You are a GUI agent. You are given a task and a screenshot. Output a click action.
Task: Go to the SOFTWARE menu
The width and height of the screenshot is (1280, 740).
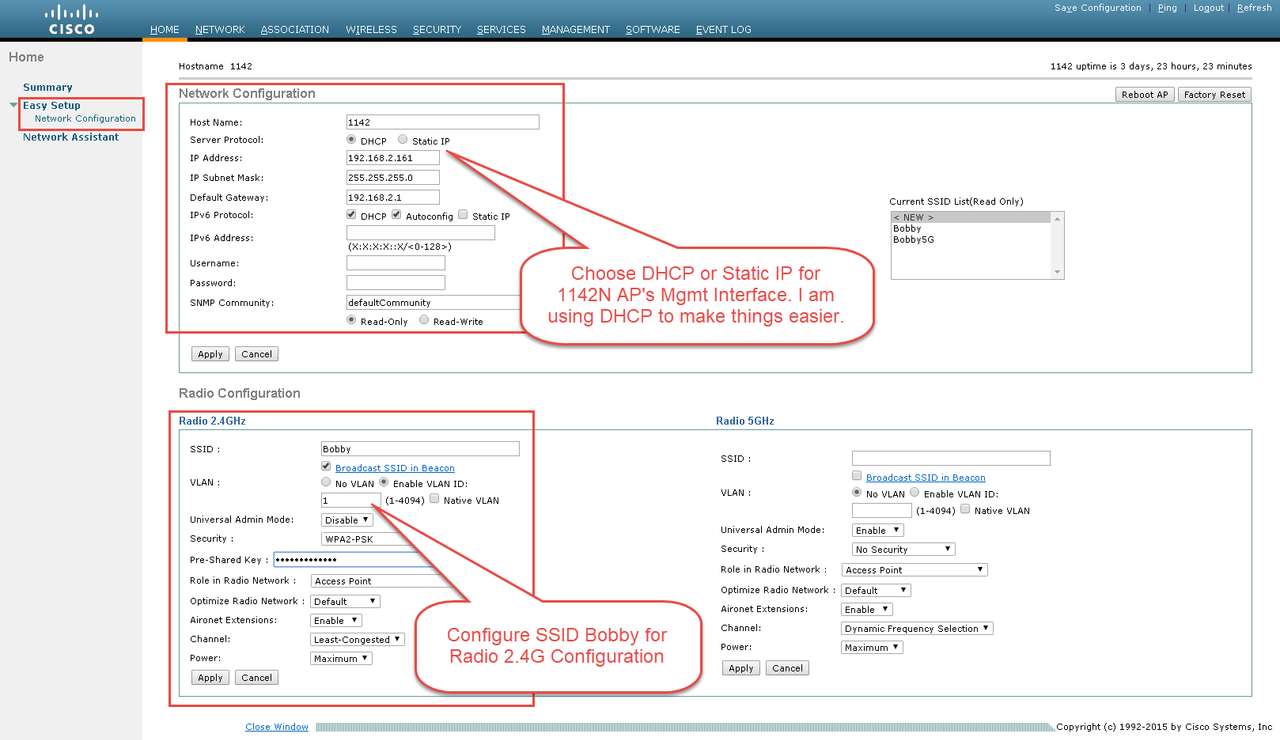click(x=653, y=30)
